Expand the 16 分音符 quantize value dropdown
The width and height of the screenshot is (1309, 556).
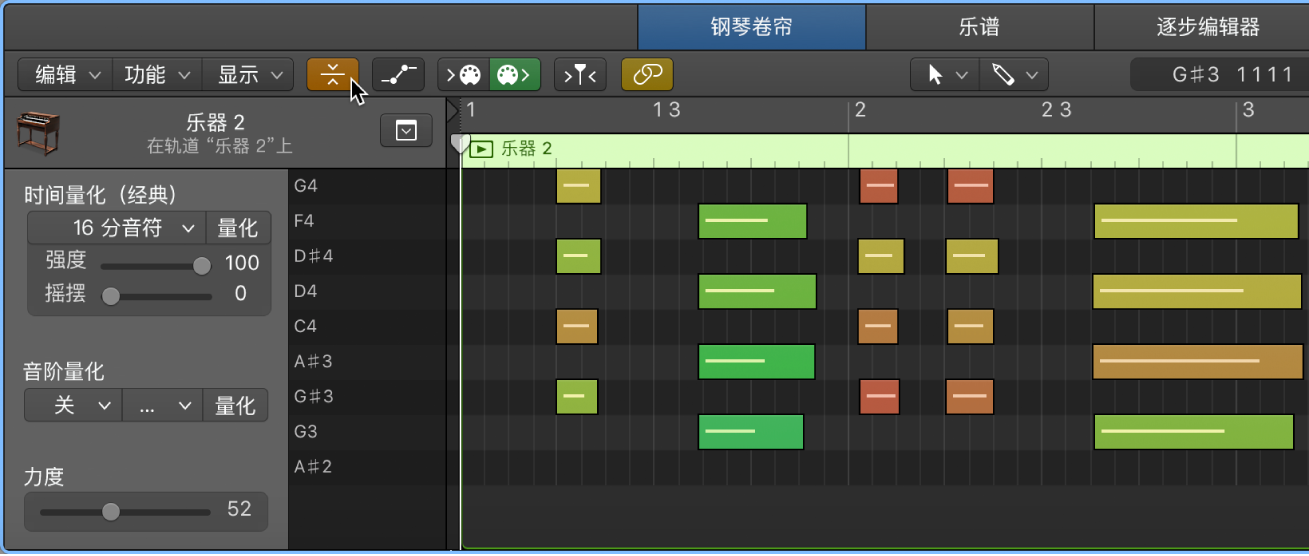[x=117, y=228]
